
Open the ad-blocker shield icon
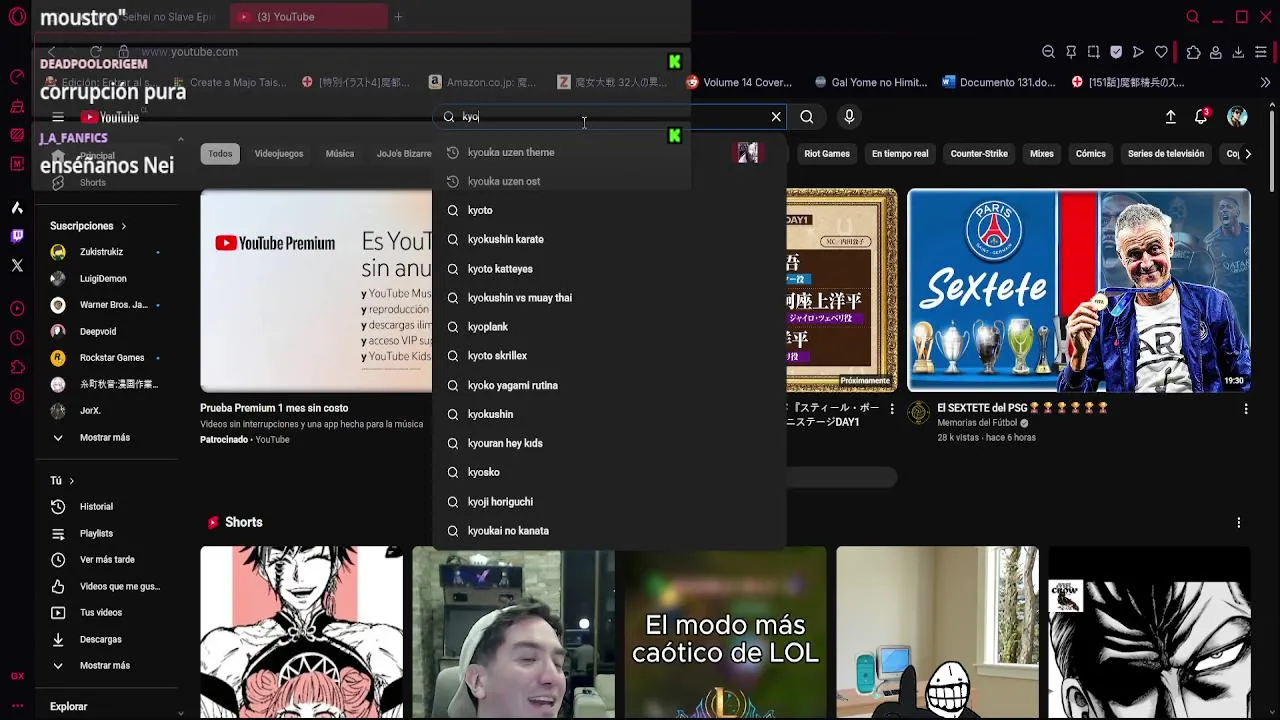(1116, 52)
